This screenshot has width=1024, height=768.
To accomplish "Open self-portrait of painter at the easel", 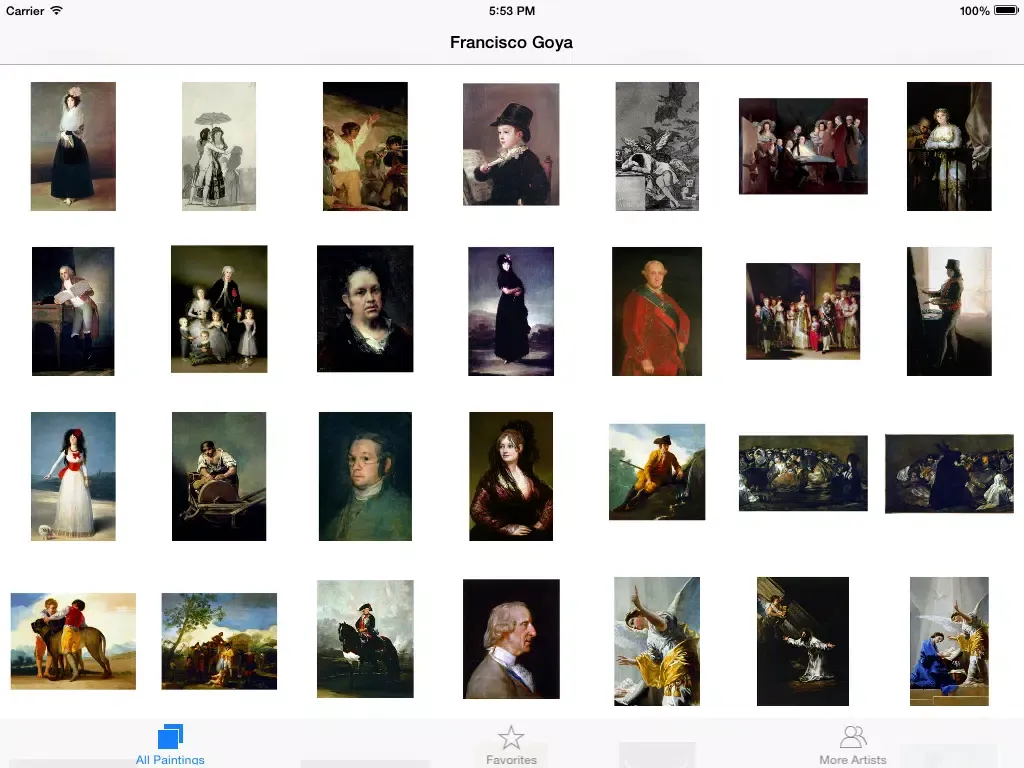I will tap(949, 312).
